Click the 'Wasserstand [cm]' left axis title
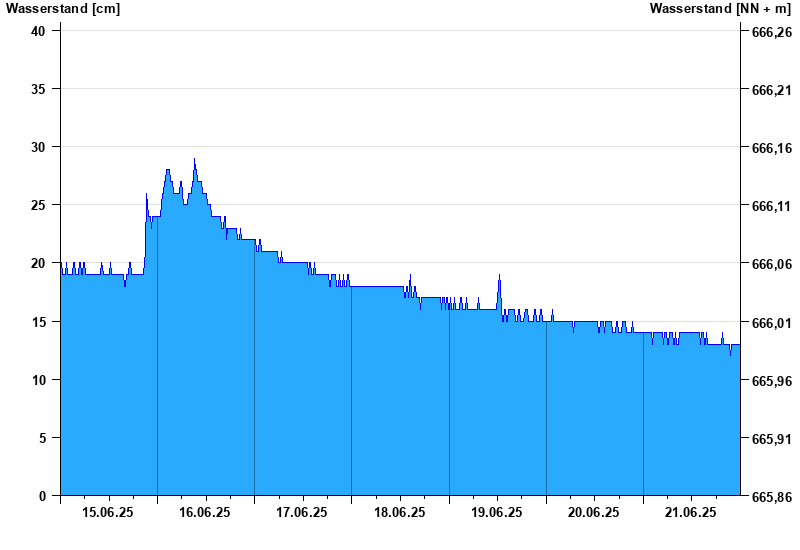This screenshot has width=800, height=550. click(63, 9)
